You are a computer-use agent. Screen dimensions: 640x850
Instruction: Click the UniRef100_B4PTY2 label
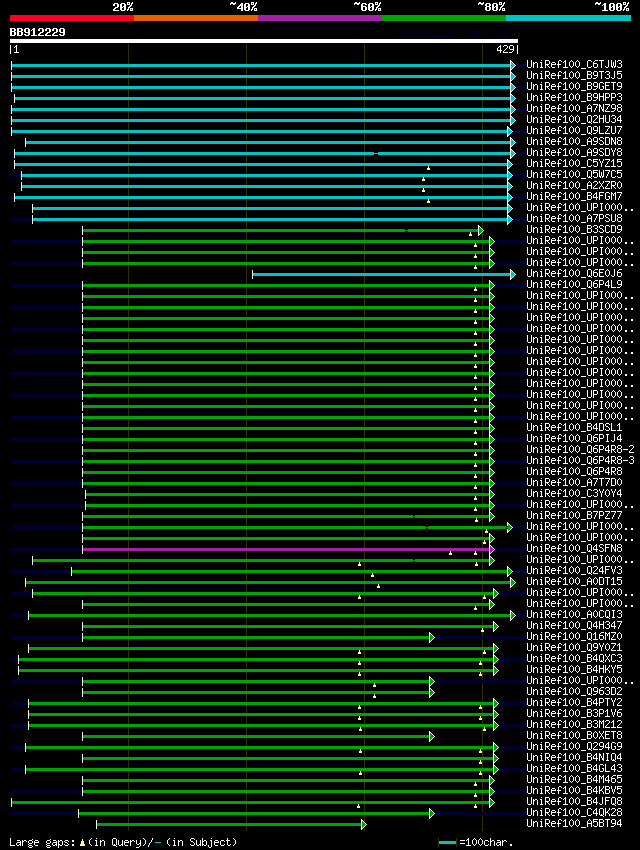(574, 703)
